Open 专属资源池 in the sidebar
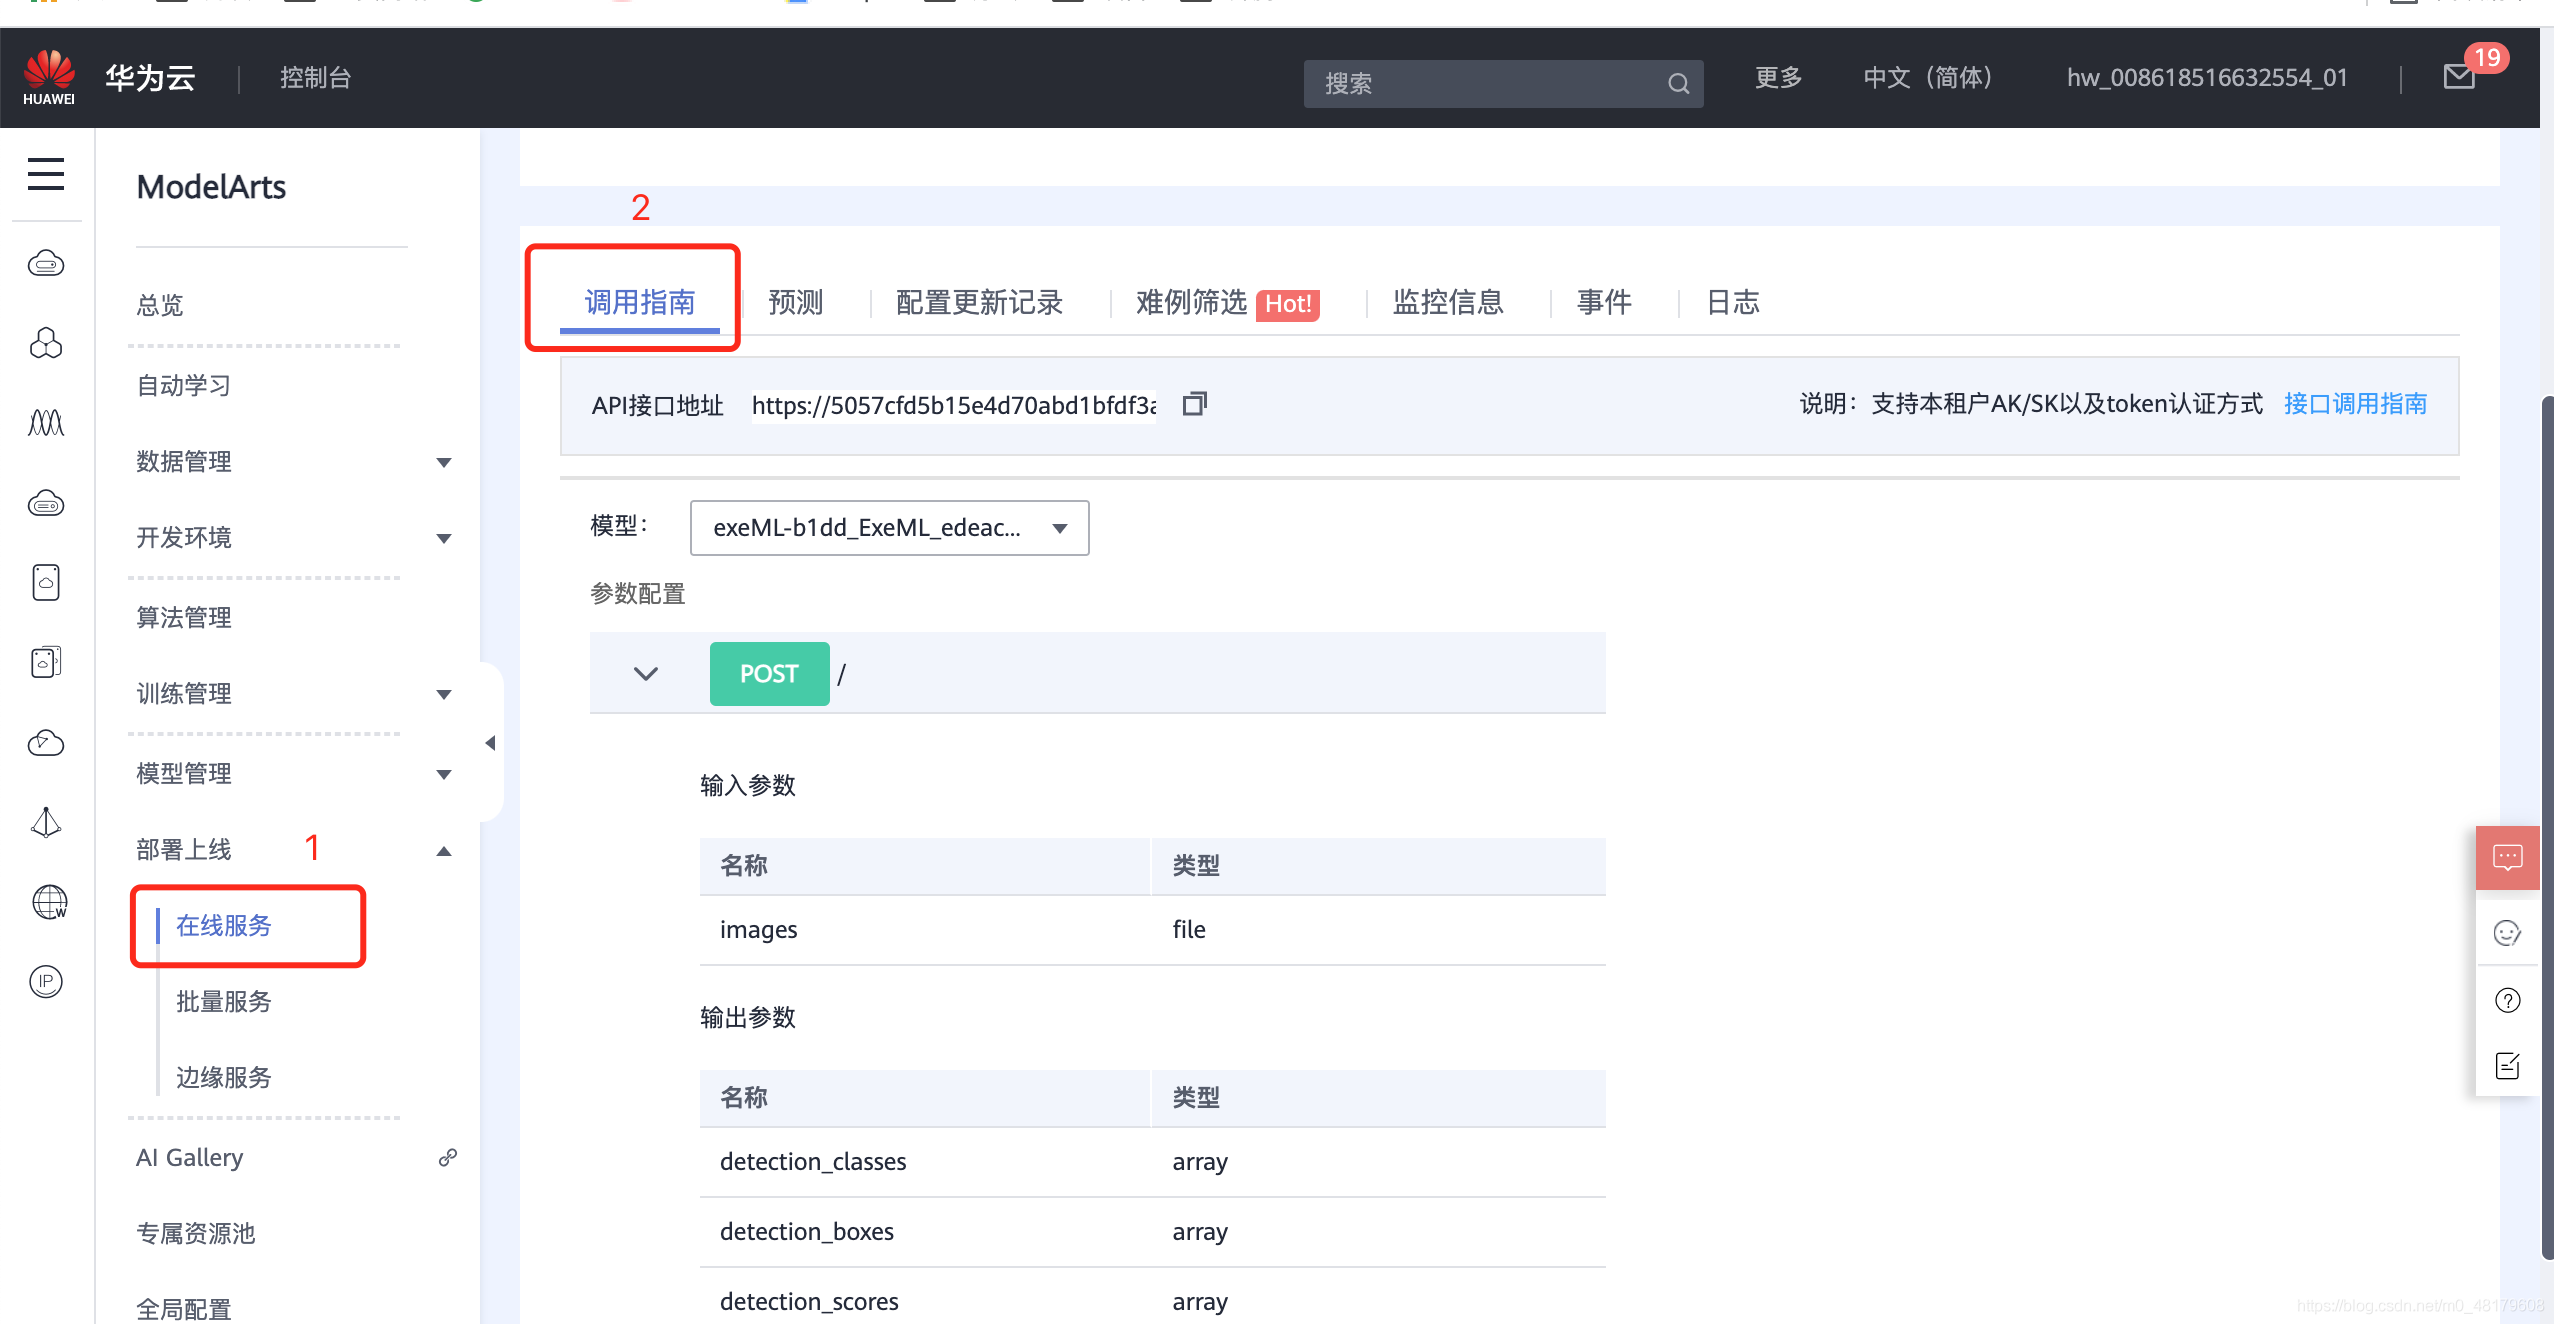The height and width of the screenshot is (1324, 2554). [195, 1233]
